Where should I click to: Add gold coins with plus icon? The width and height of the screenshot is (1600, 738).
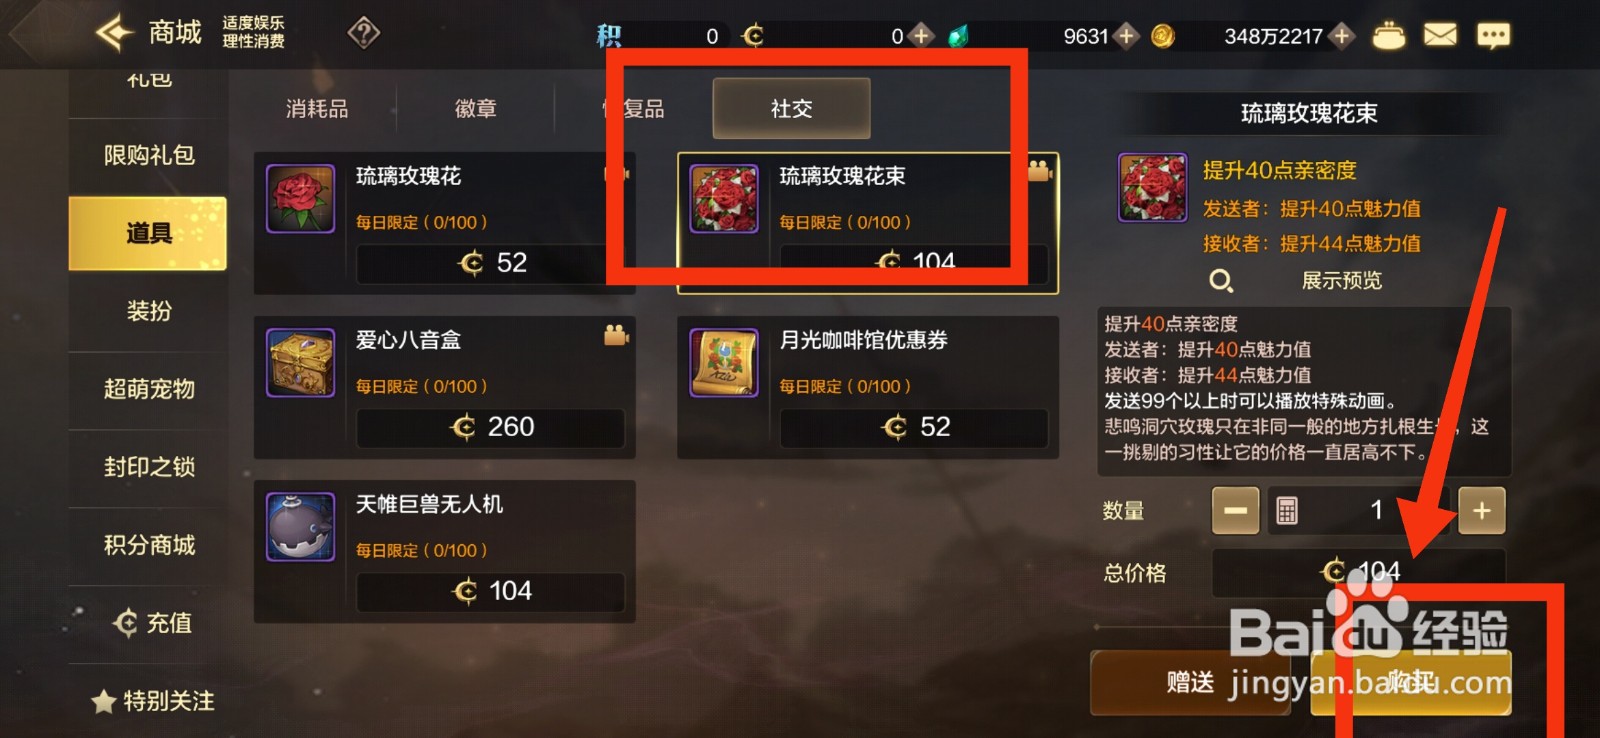click(1342, 36)
